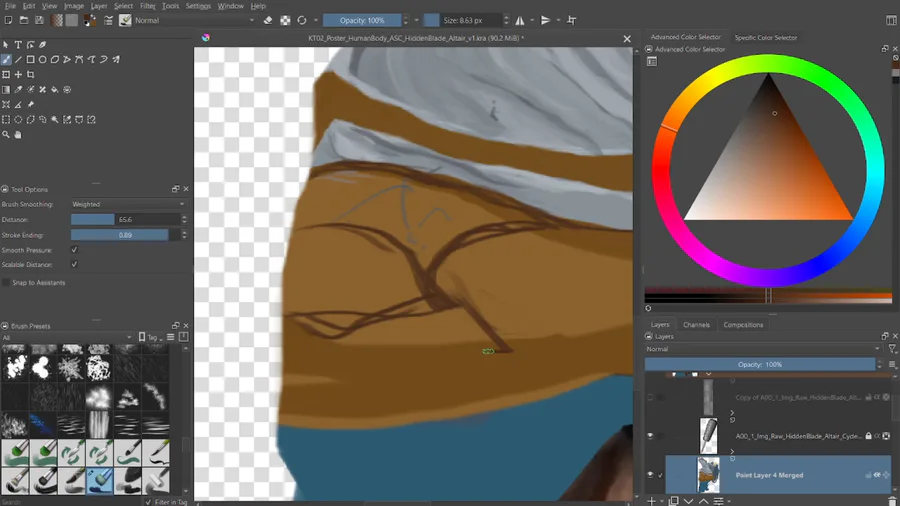This screenshot has width=900, height=506.
Task: Open the toolbar blending mode dropdown
Action: click(x=195, y=20)
